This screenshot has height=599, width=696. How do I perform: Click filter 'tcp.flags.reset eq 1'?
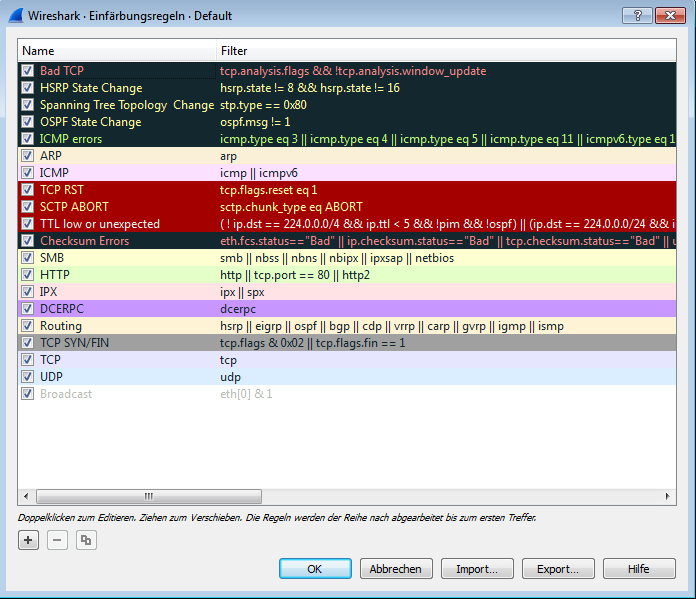click(269, 190)
